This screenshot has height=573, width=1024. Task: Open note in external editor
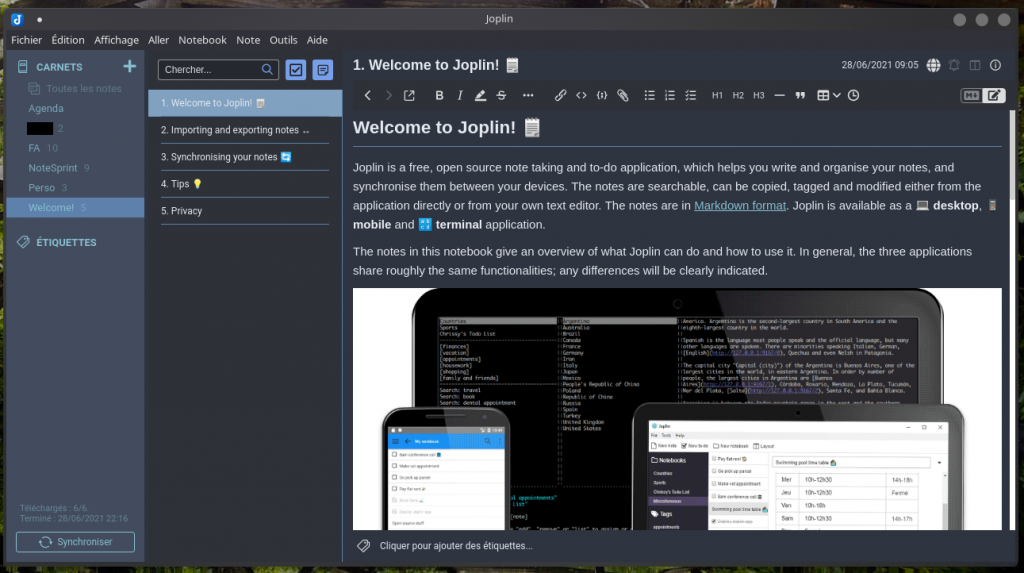point(409,95)
